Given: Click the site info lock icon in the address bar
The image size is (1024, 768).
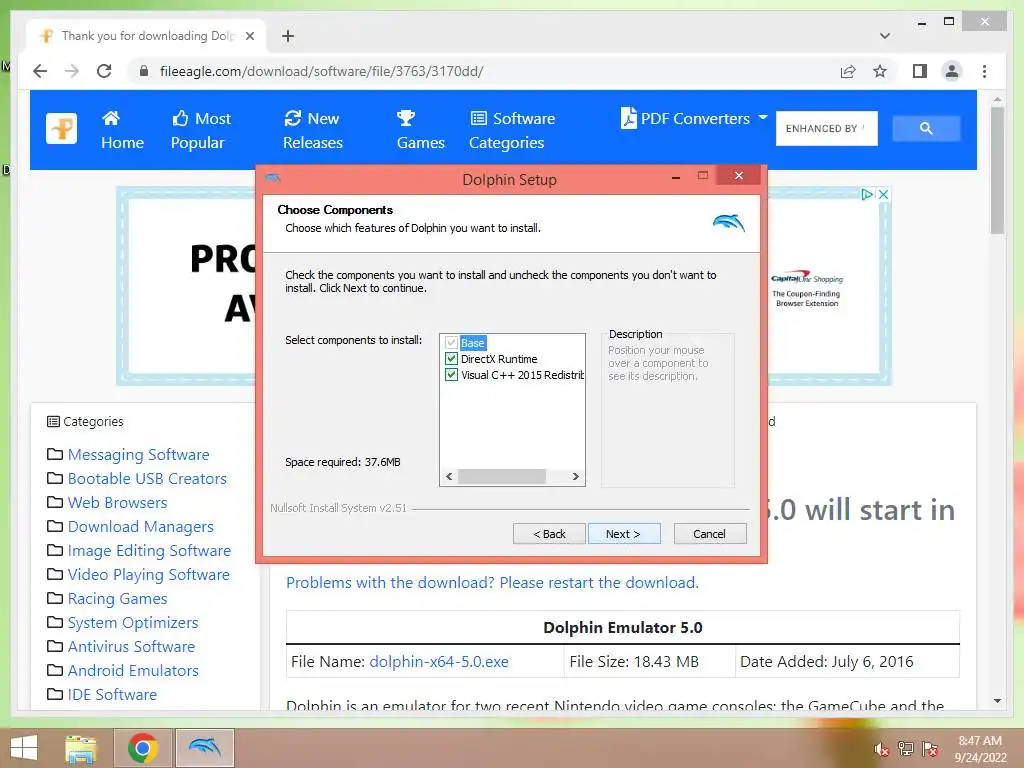Looking at the screenshot, I should tap(144, 71).
